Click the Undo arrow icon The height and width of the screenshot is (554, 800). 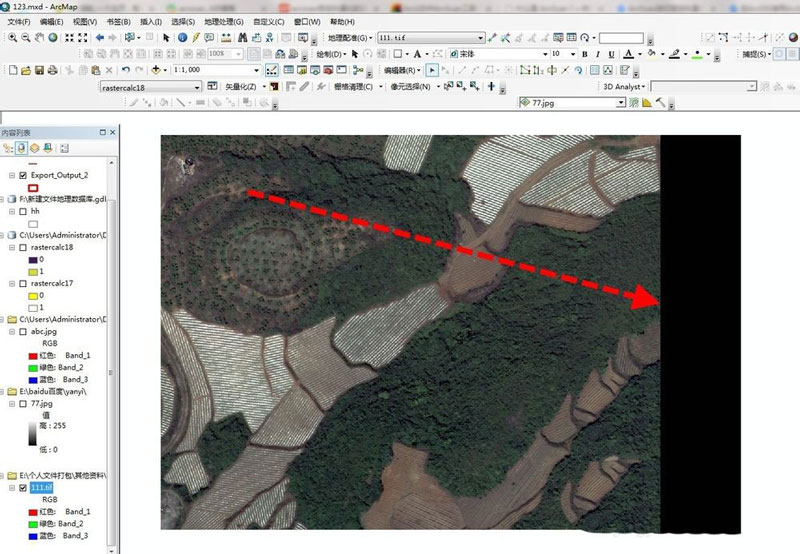click(125, 71)
